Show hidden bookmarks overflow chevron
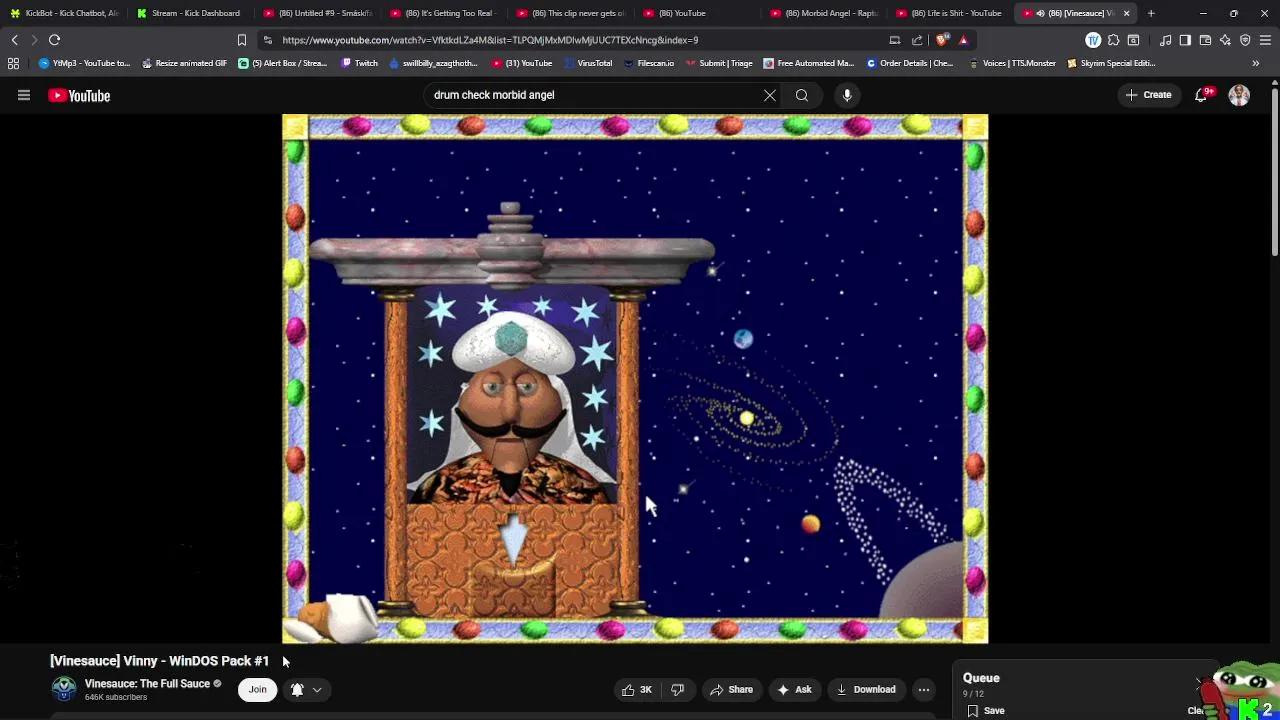The width and height of the screenshot is (1280, 720). click(1256, 63)
